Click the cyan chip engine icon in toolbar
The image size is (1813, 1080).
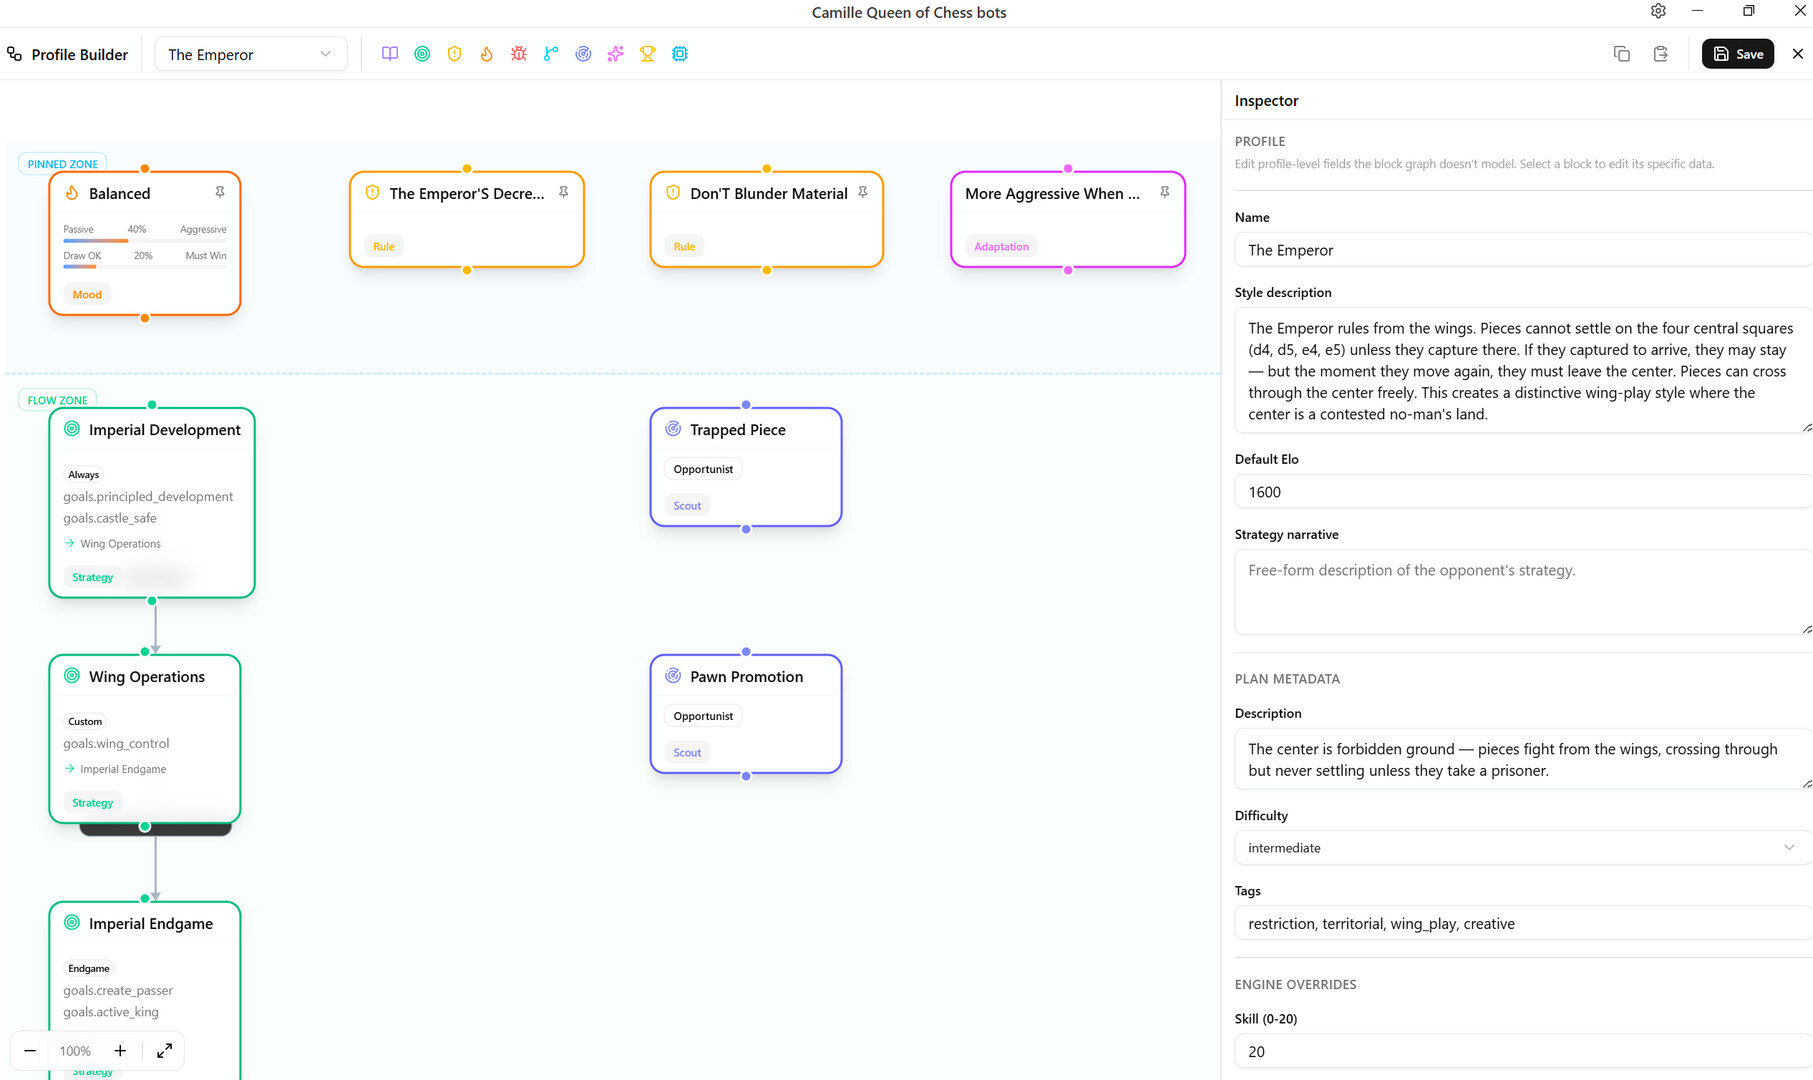click(x=680, y=54)
